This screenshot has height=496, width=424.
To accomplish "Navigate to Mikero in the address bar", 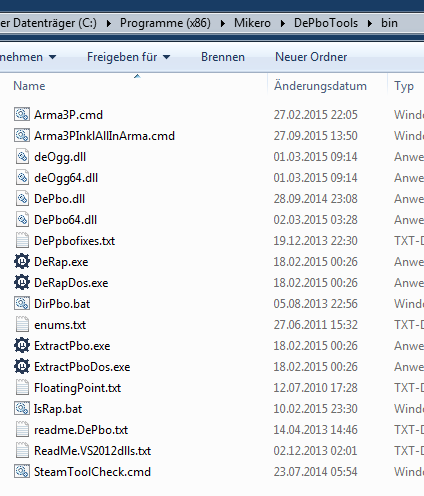I will (252, 23).
